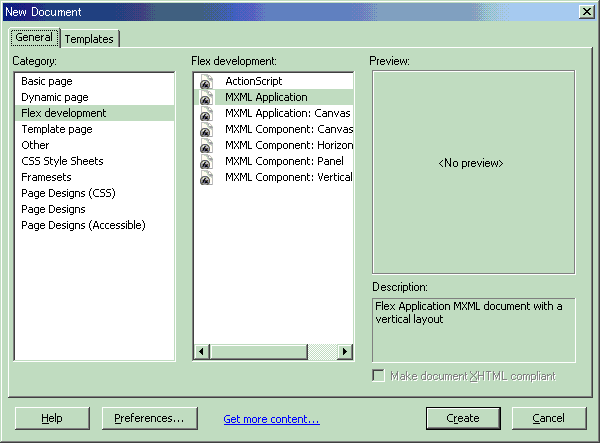Close the New Document dialog
600x443 pixels.
click(x=587, y=12)
